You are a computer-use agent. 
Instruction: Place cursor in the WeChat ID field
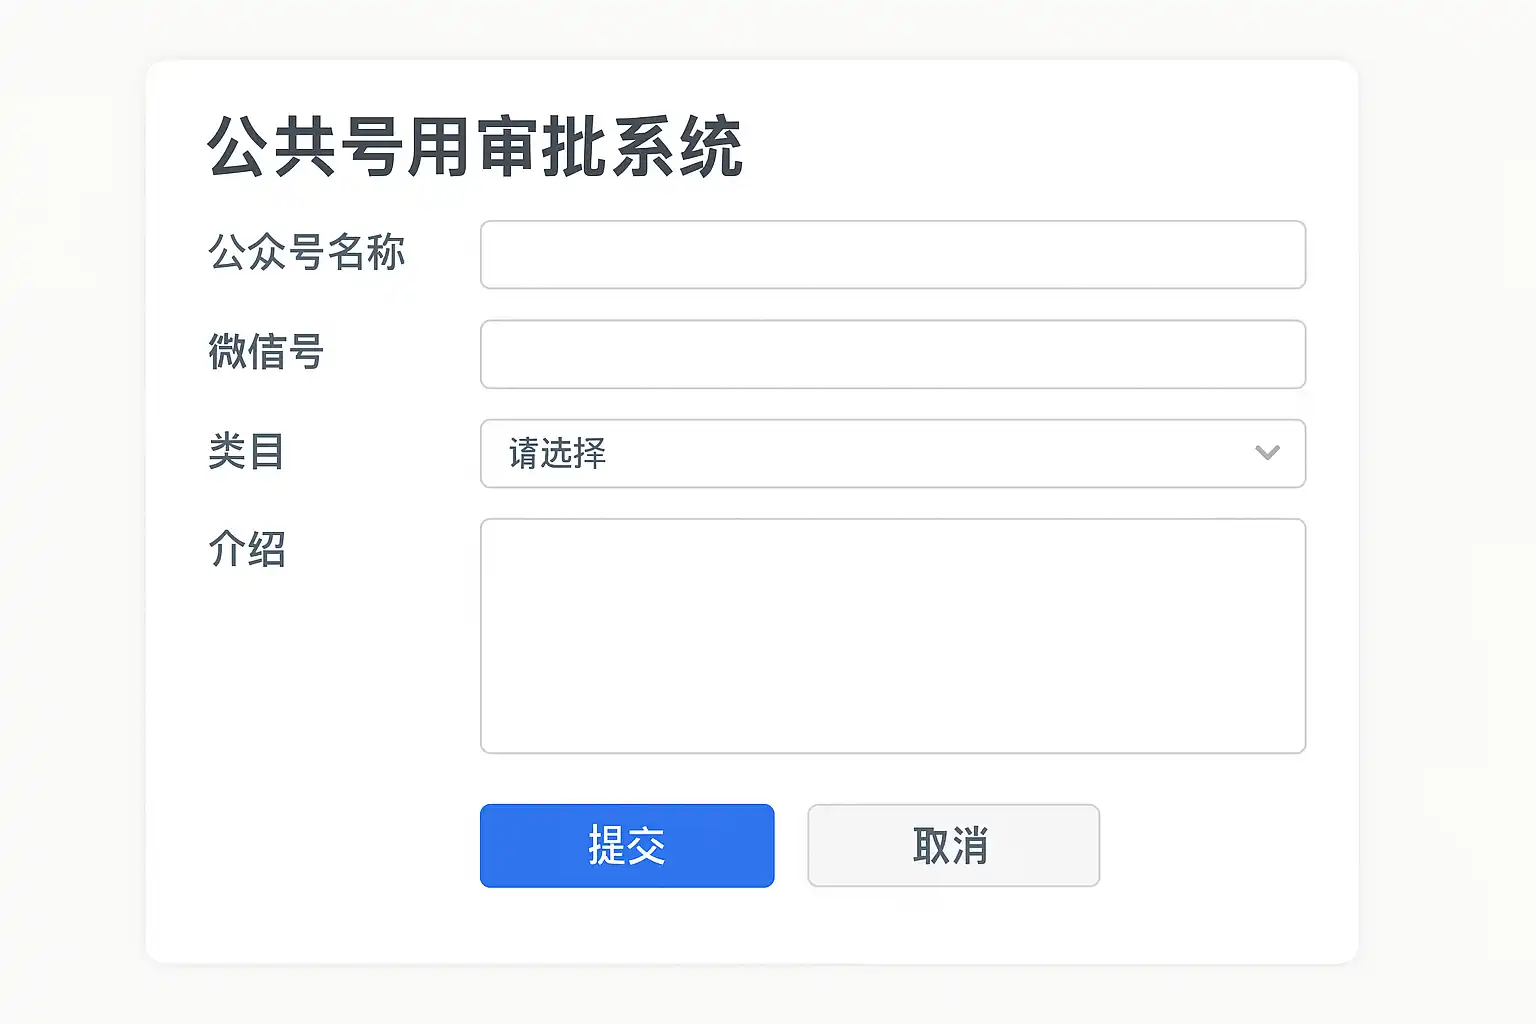(892, 354)
